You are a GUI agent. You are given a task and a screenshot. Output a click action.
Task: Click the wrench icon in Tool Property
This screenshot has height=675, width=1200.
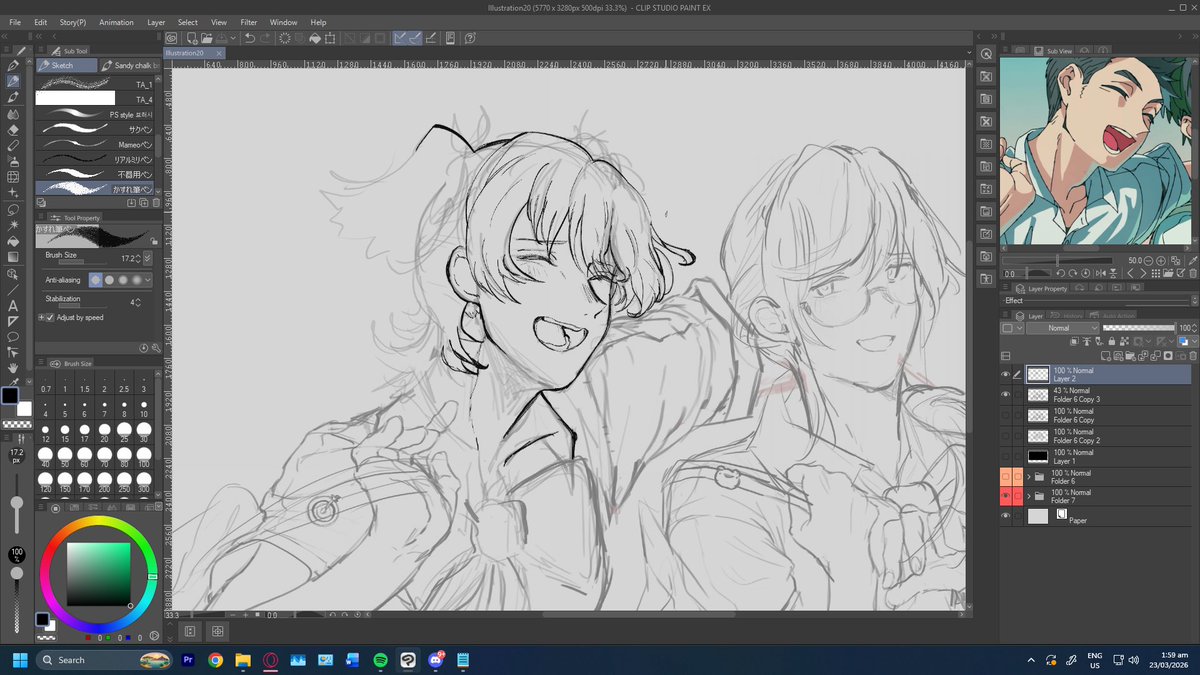[x=157, y=348]
